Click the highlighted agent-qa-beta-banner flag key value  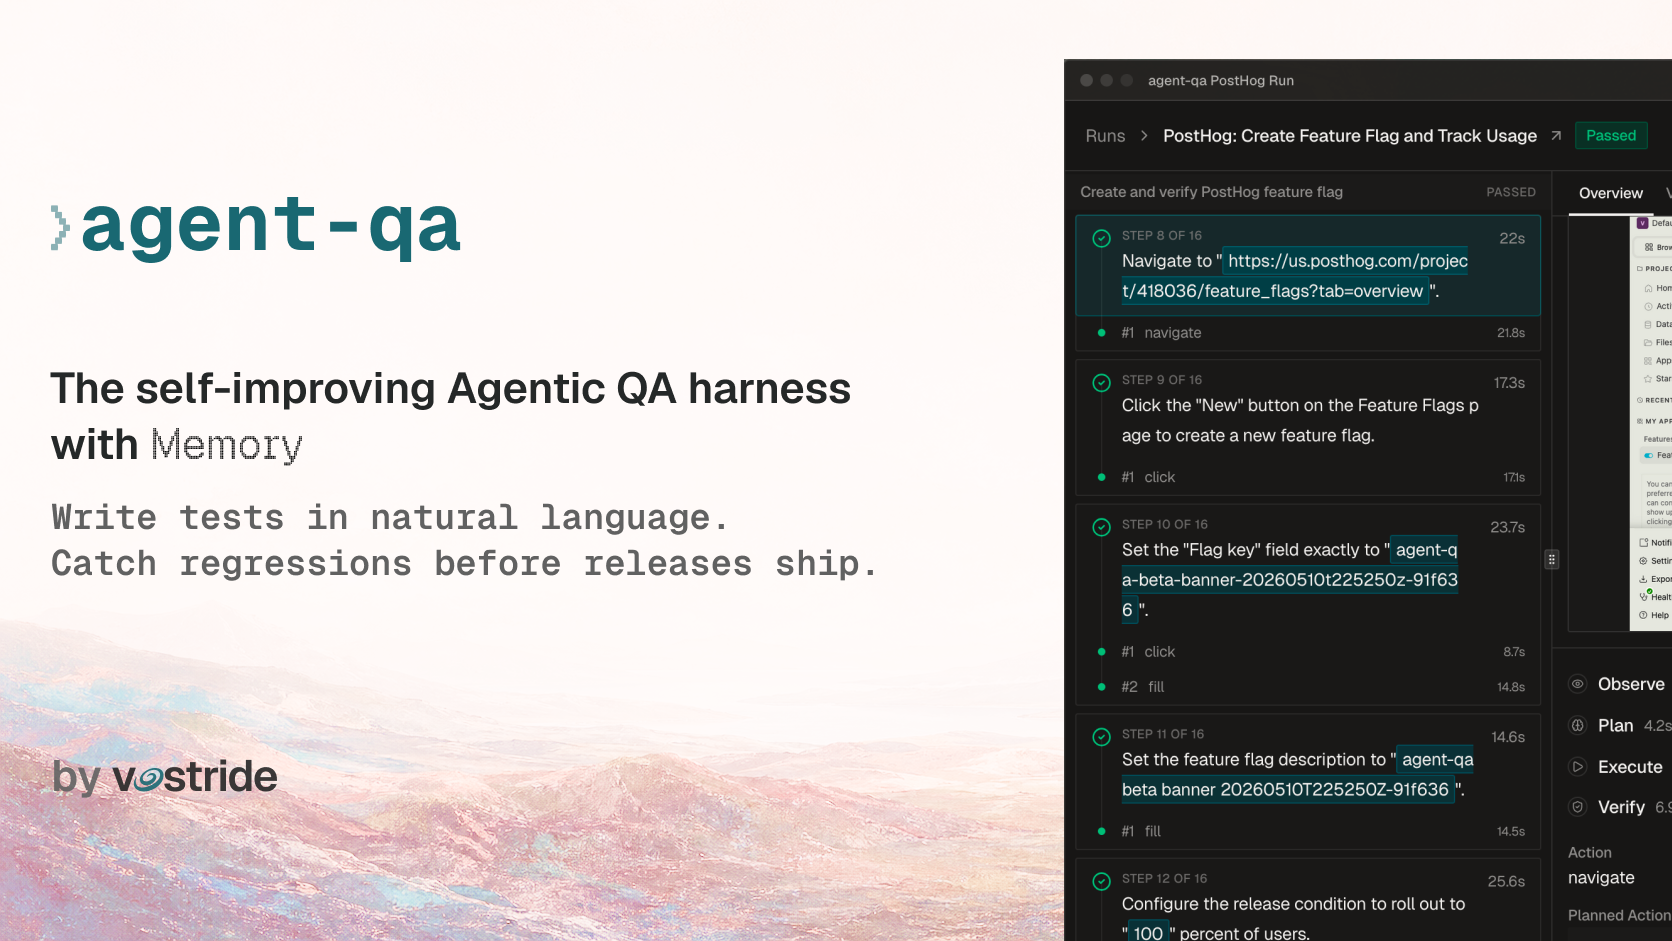coord(1290,580)
